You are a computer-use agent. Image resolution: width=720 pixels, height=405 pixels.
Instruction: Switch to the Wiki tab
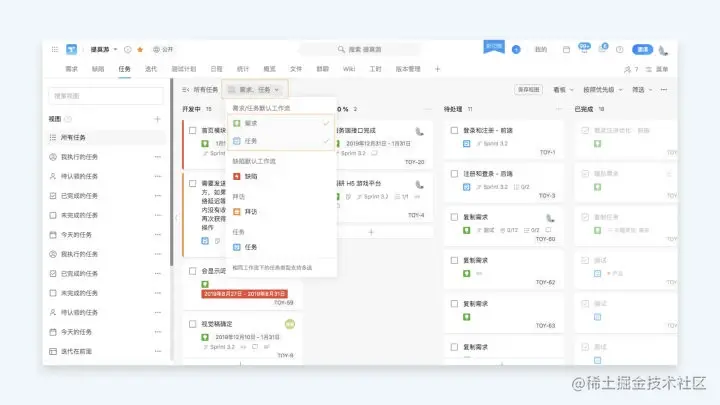[x=349, y=69]
